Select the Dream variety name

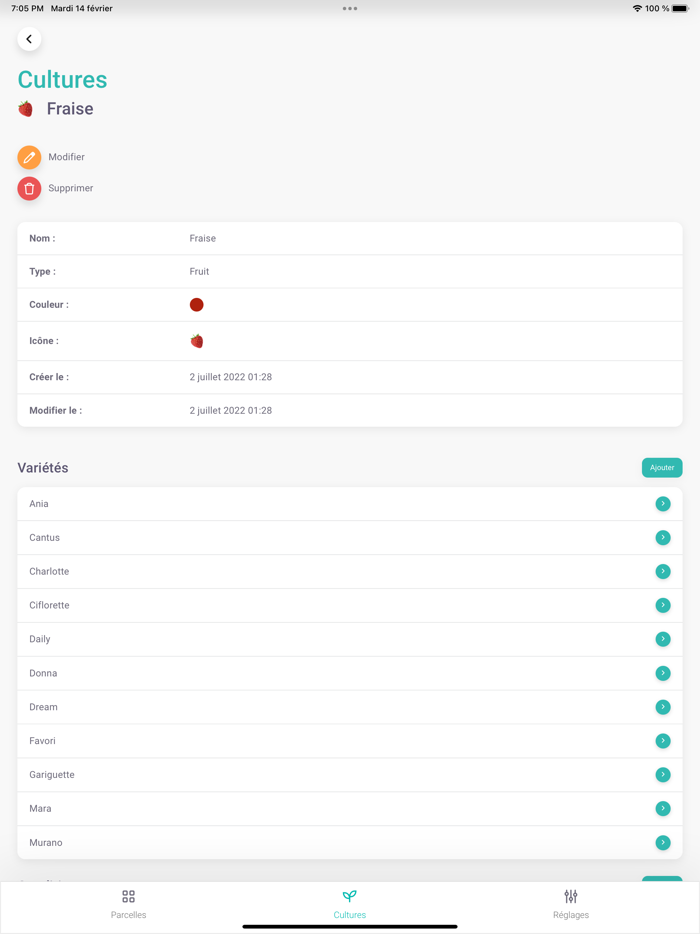click(x=43, y=707)
